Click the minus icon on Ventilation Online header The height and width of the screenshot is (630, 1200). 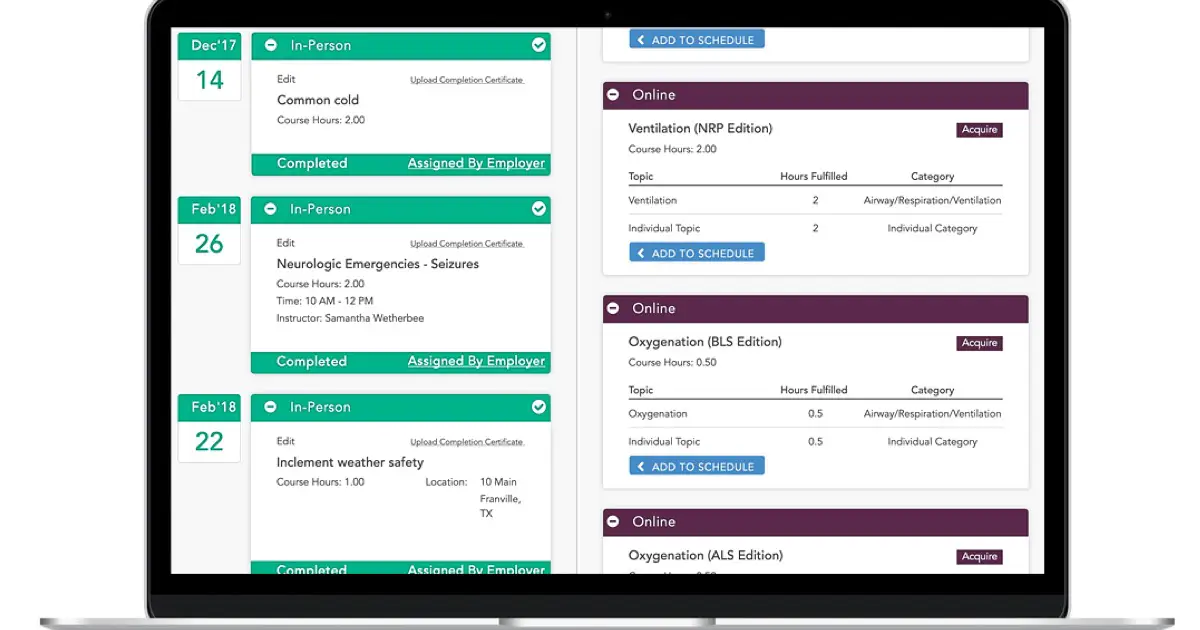[613, 95]
